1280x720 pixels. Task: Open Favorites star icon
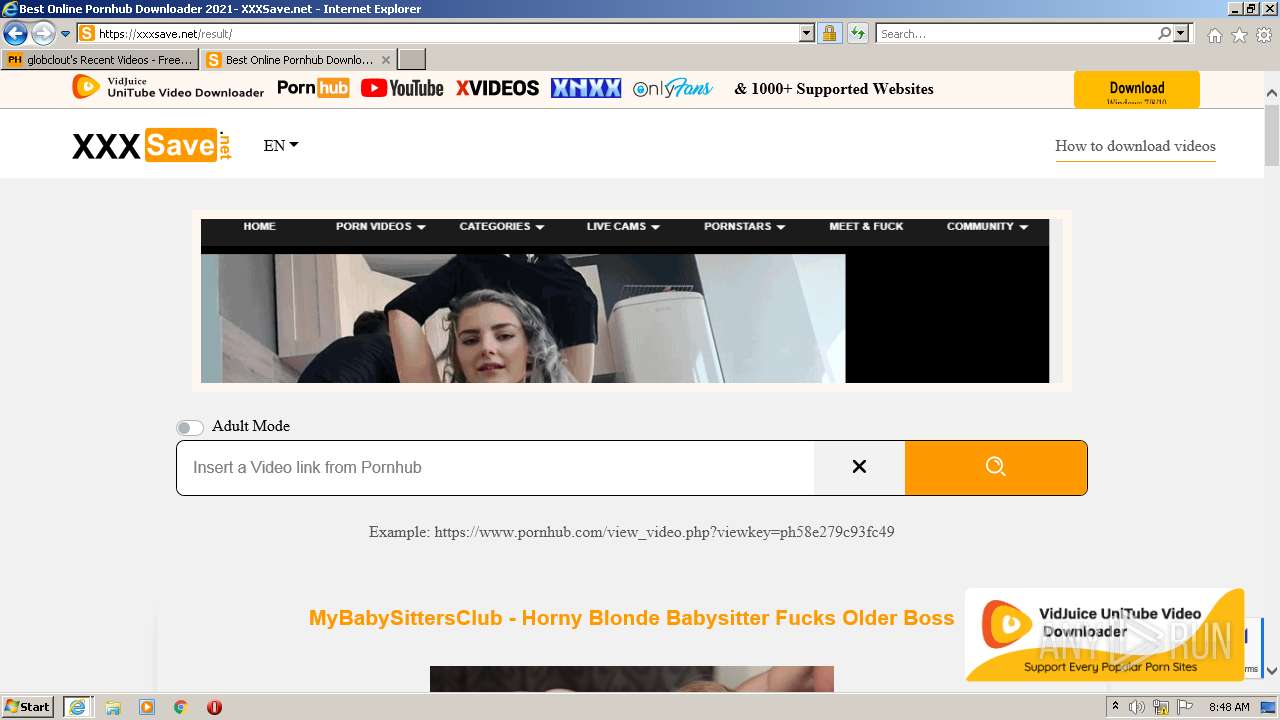(1239, 35)
